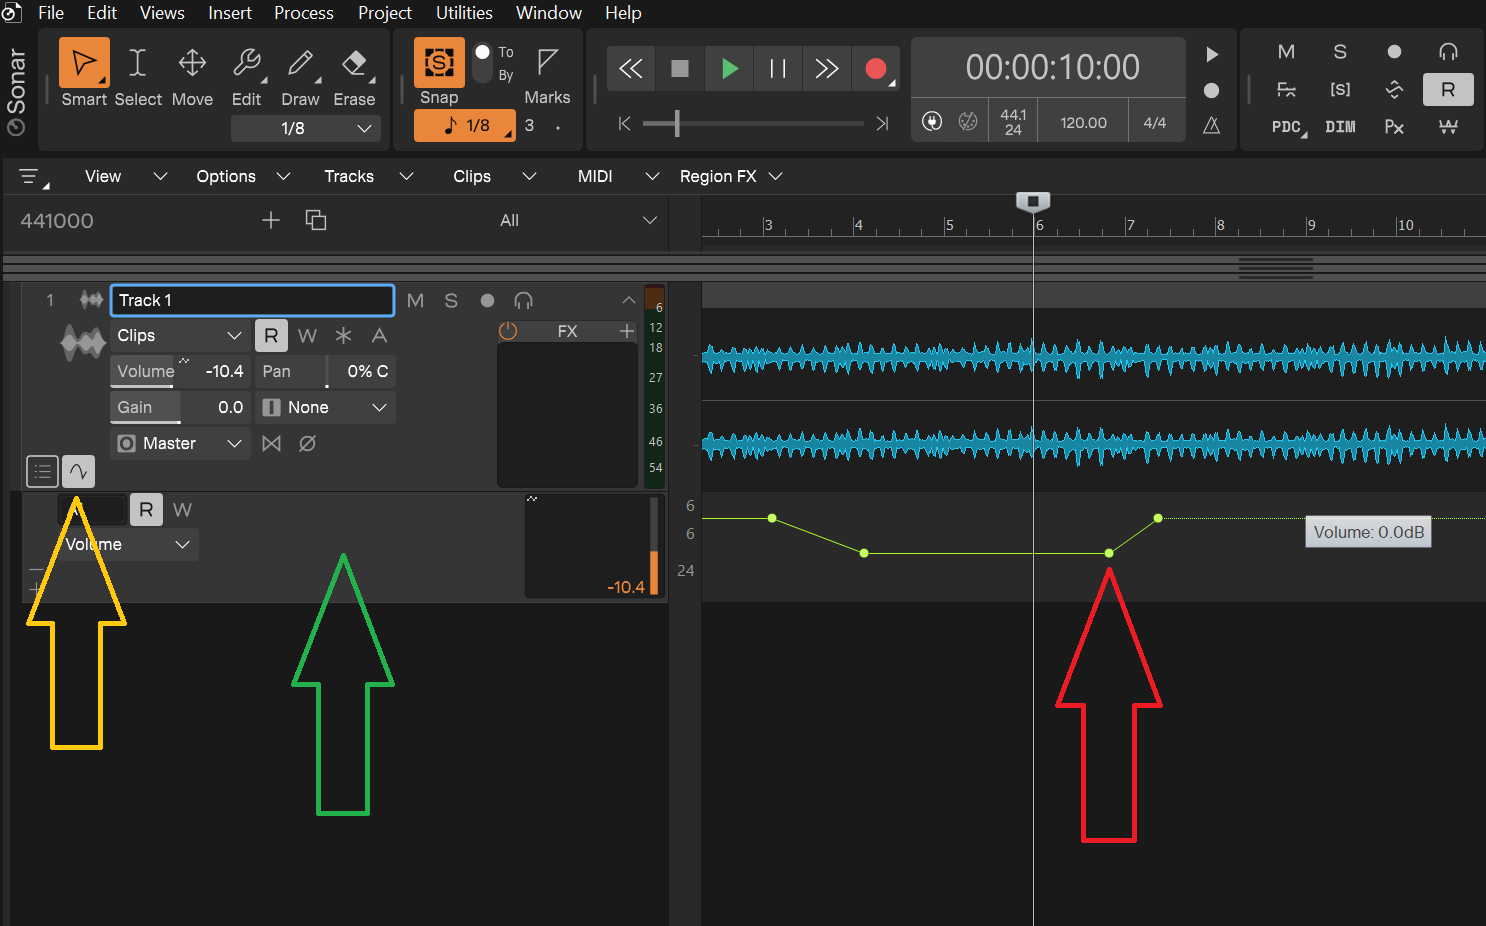The width and height of the screenshot is (1486, 926).
Task: Toggle the Snap to grid button
Action: click(439, 64)
